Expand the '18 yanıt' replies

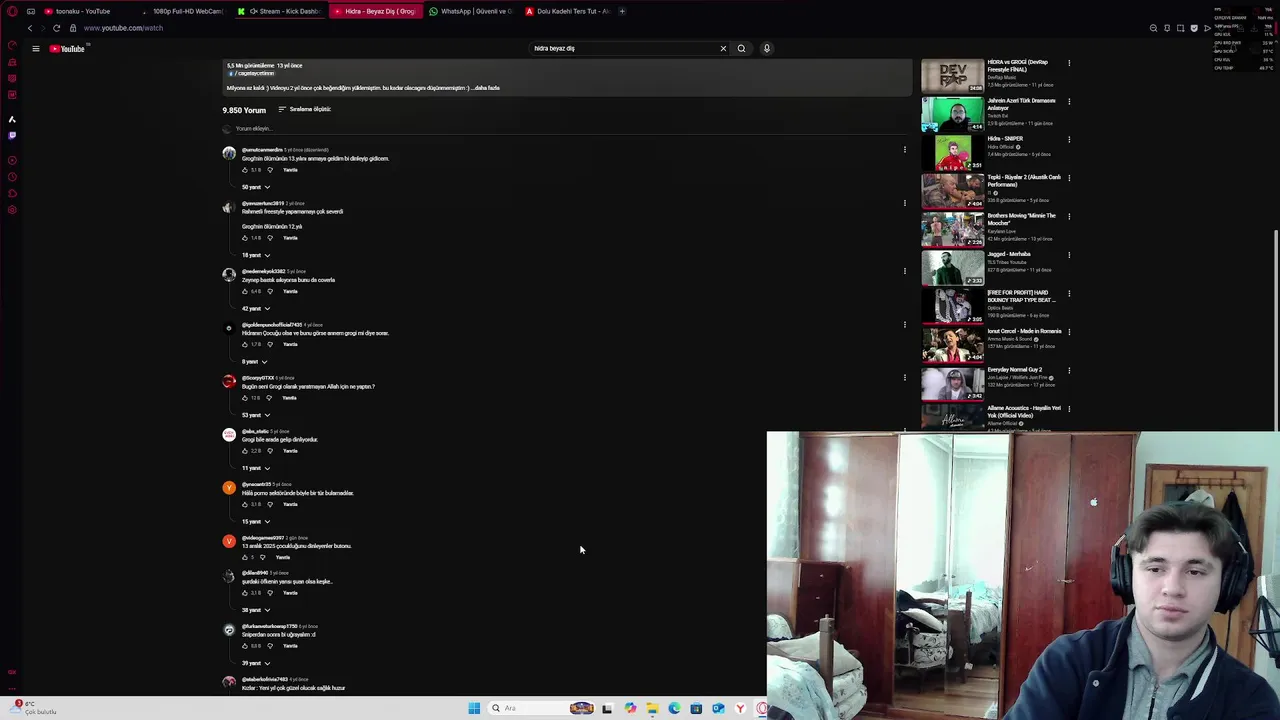(x=256, y=255)
